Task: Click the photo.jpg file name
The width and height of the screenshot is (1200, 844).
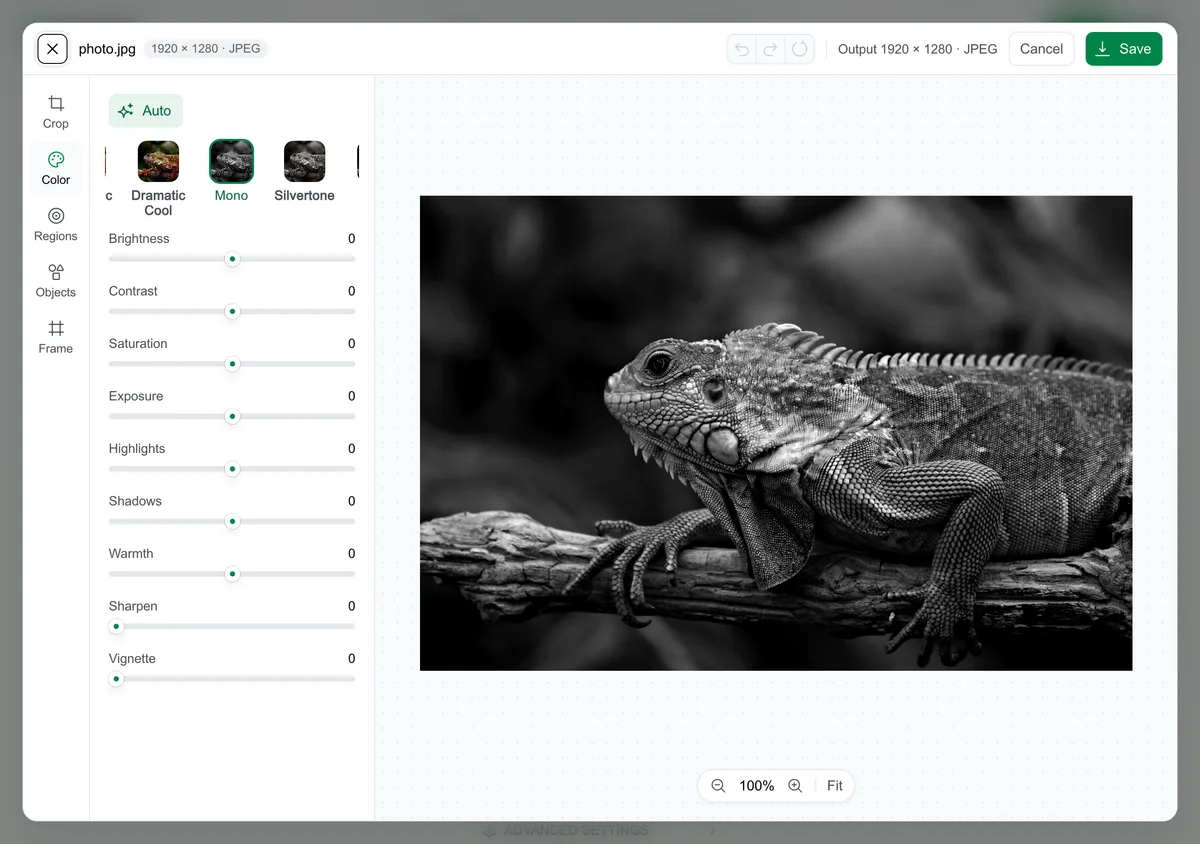Action: tap(107, 49)
